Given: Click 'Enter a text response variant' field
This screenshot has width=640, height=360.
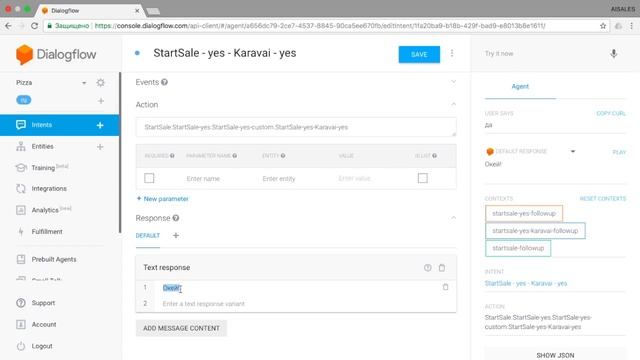Looking at the screenshot, I should click(204, 304).
